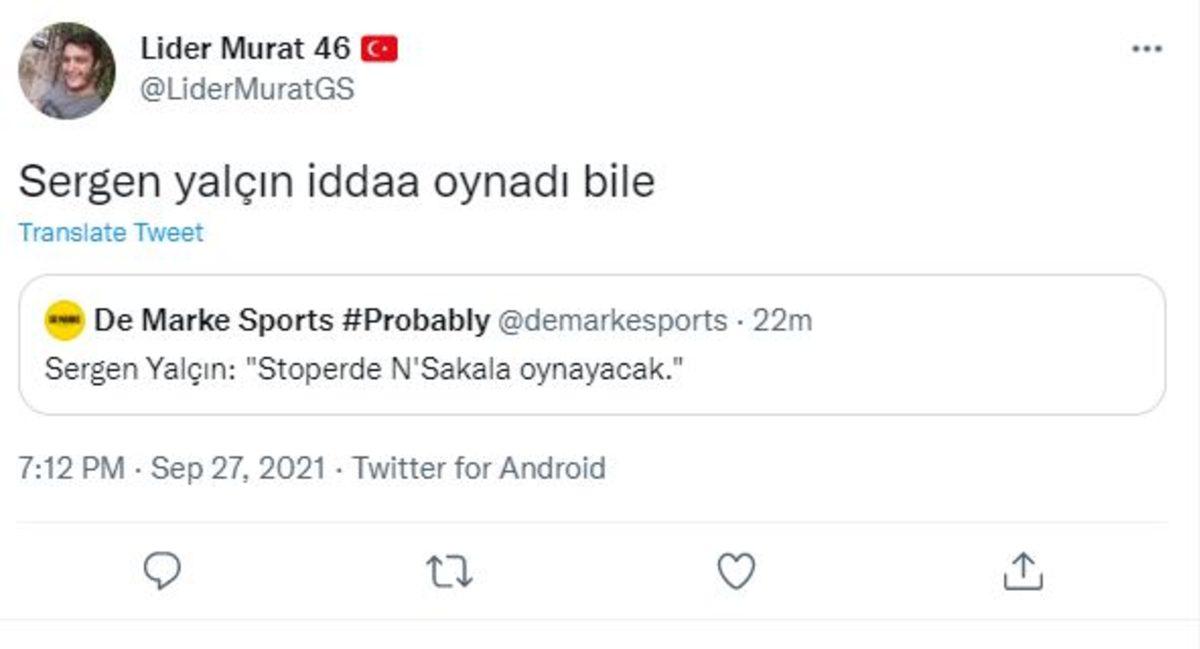Open quoted tweet's 22m timestamp
1200x649 pixels.
click(x=781, y=321)
